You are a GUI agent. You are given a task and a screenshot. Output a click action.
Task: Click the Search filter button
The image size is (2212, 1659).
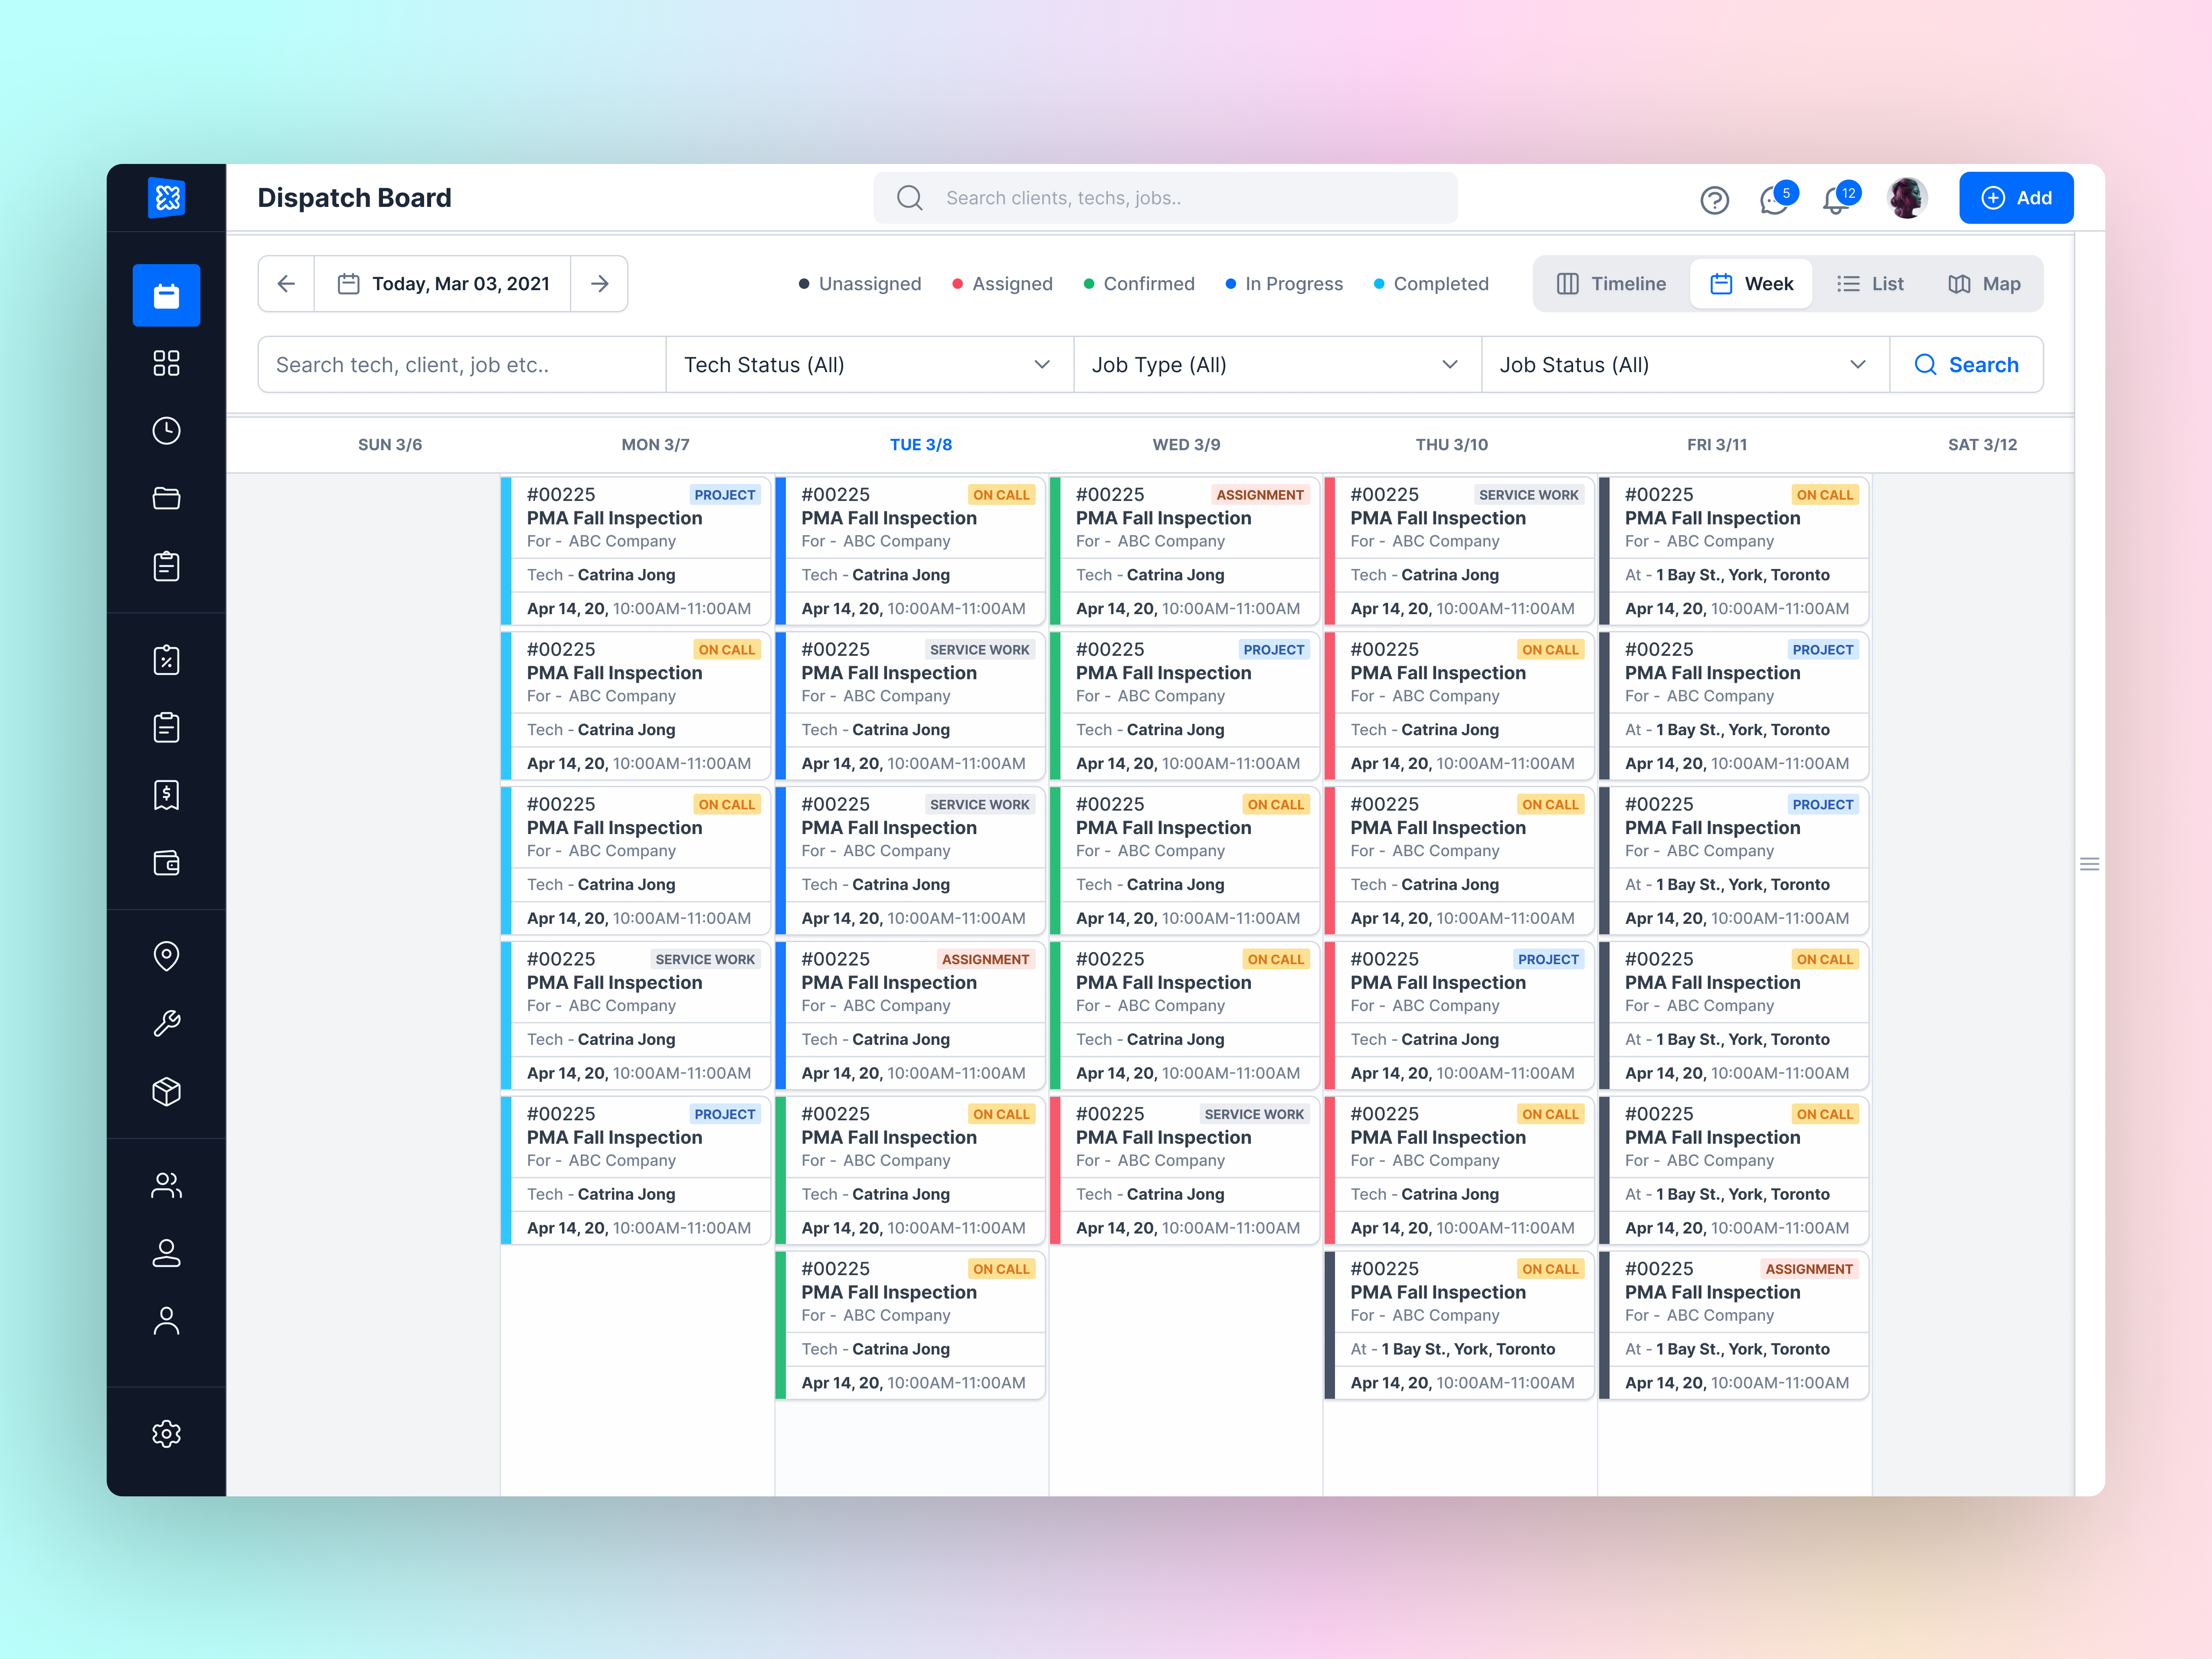pyautogui.click(x=1966, y=365)
